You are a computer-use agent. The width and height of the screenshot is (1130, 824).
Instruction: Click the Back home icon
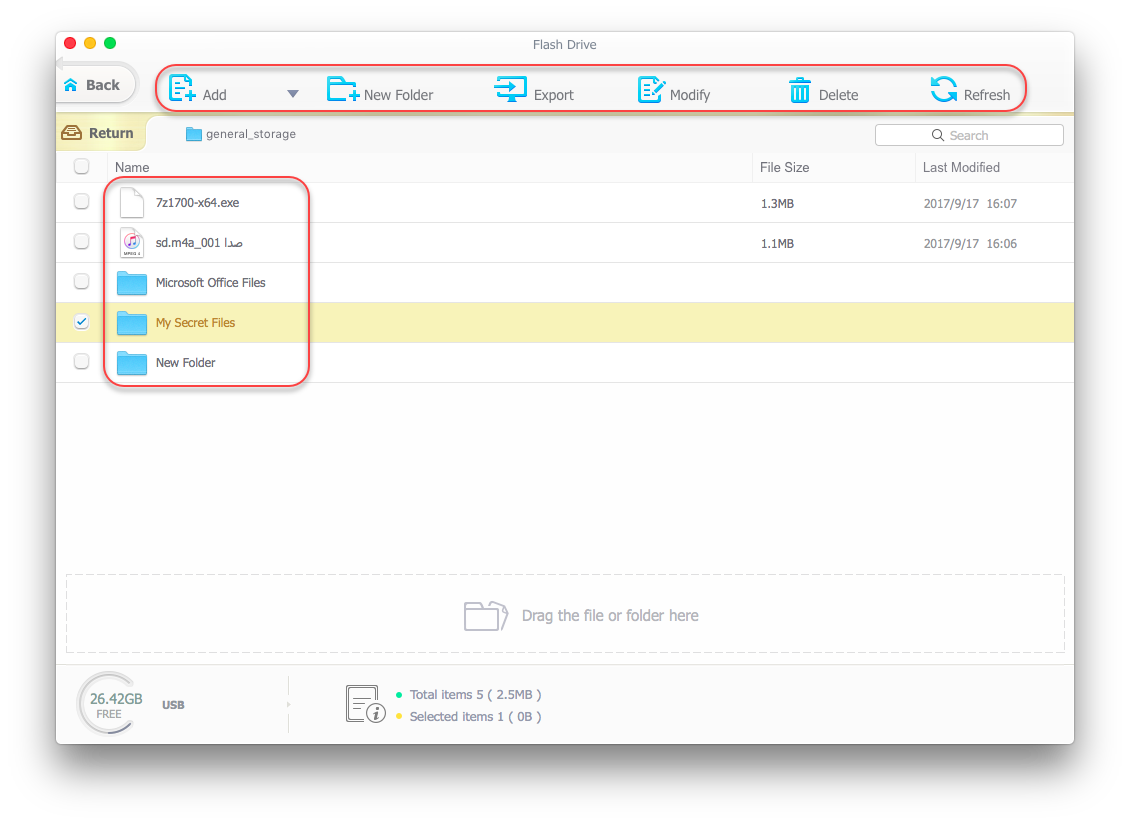click(71, 85)
